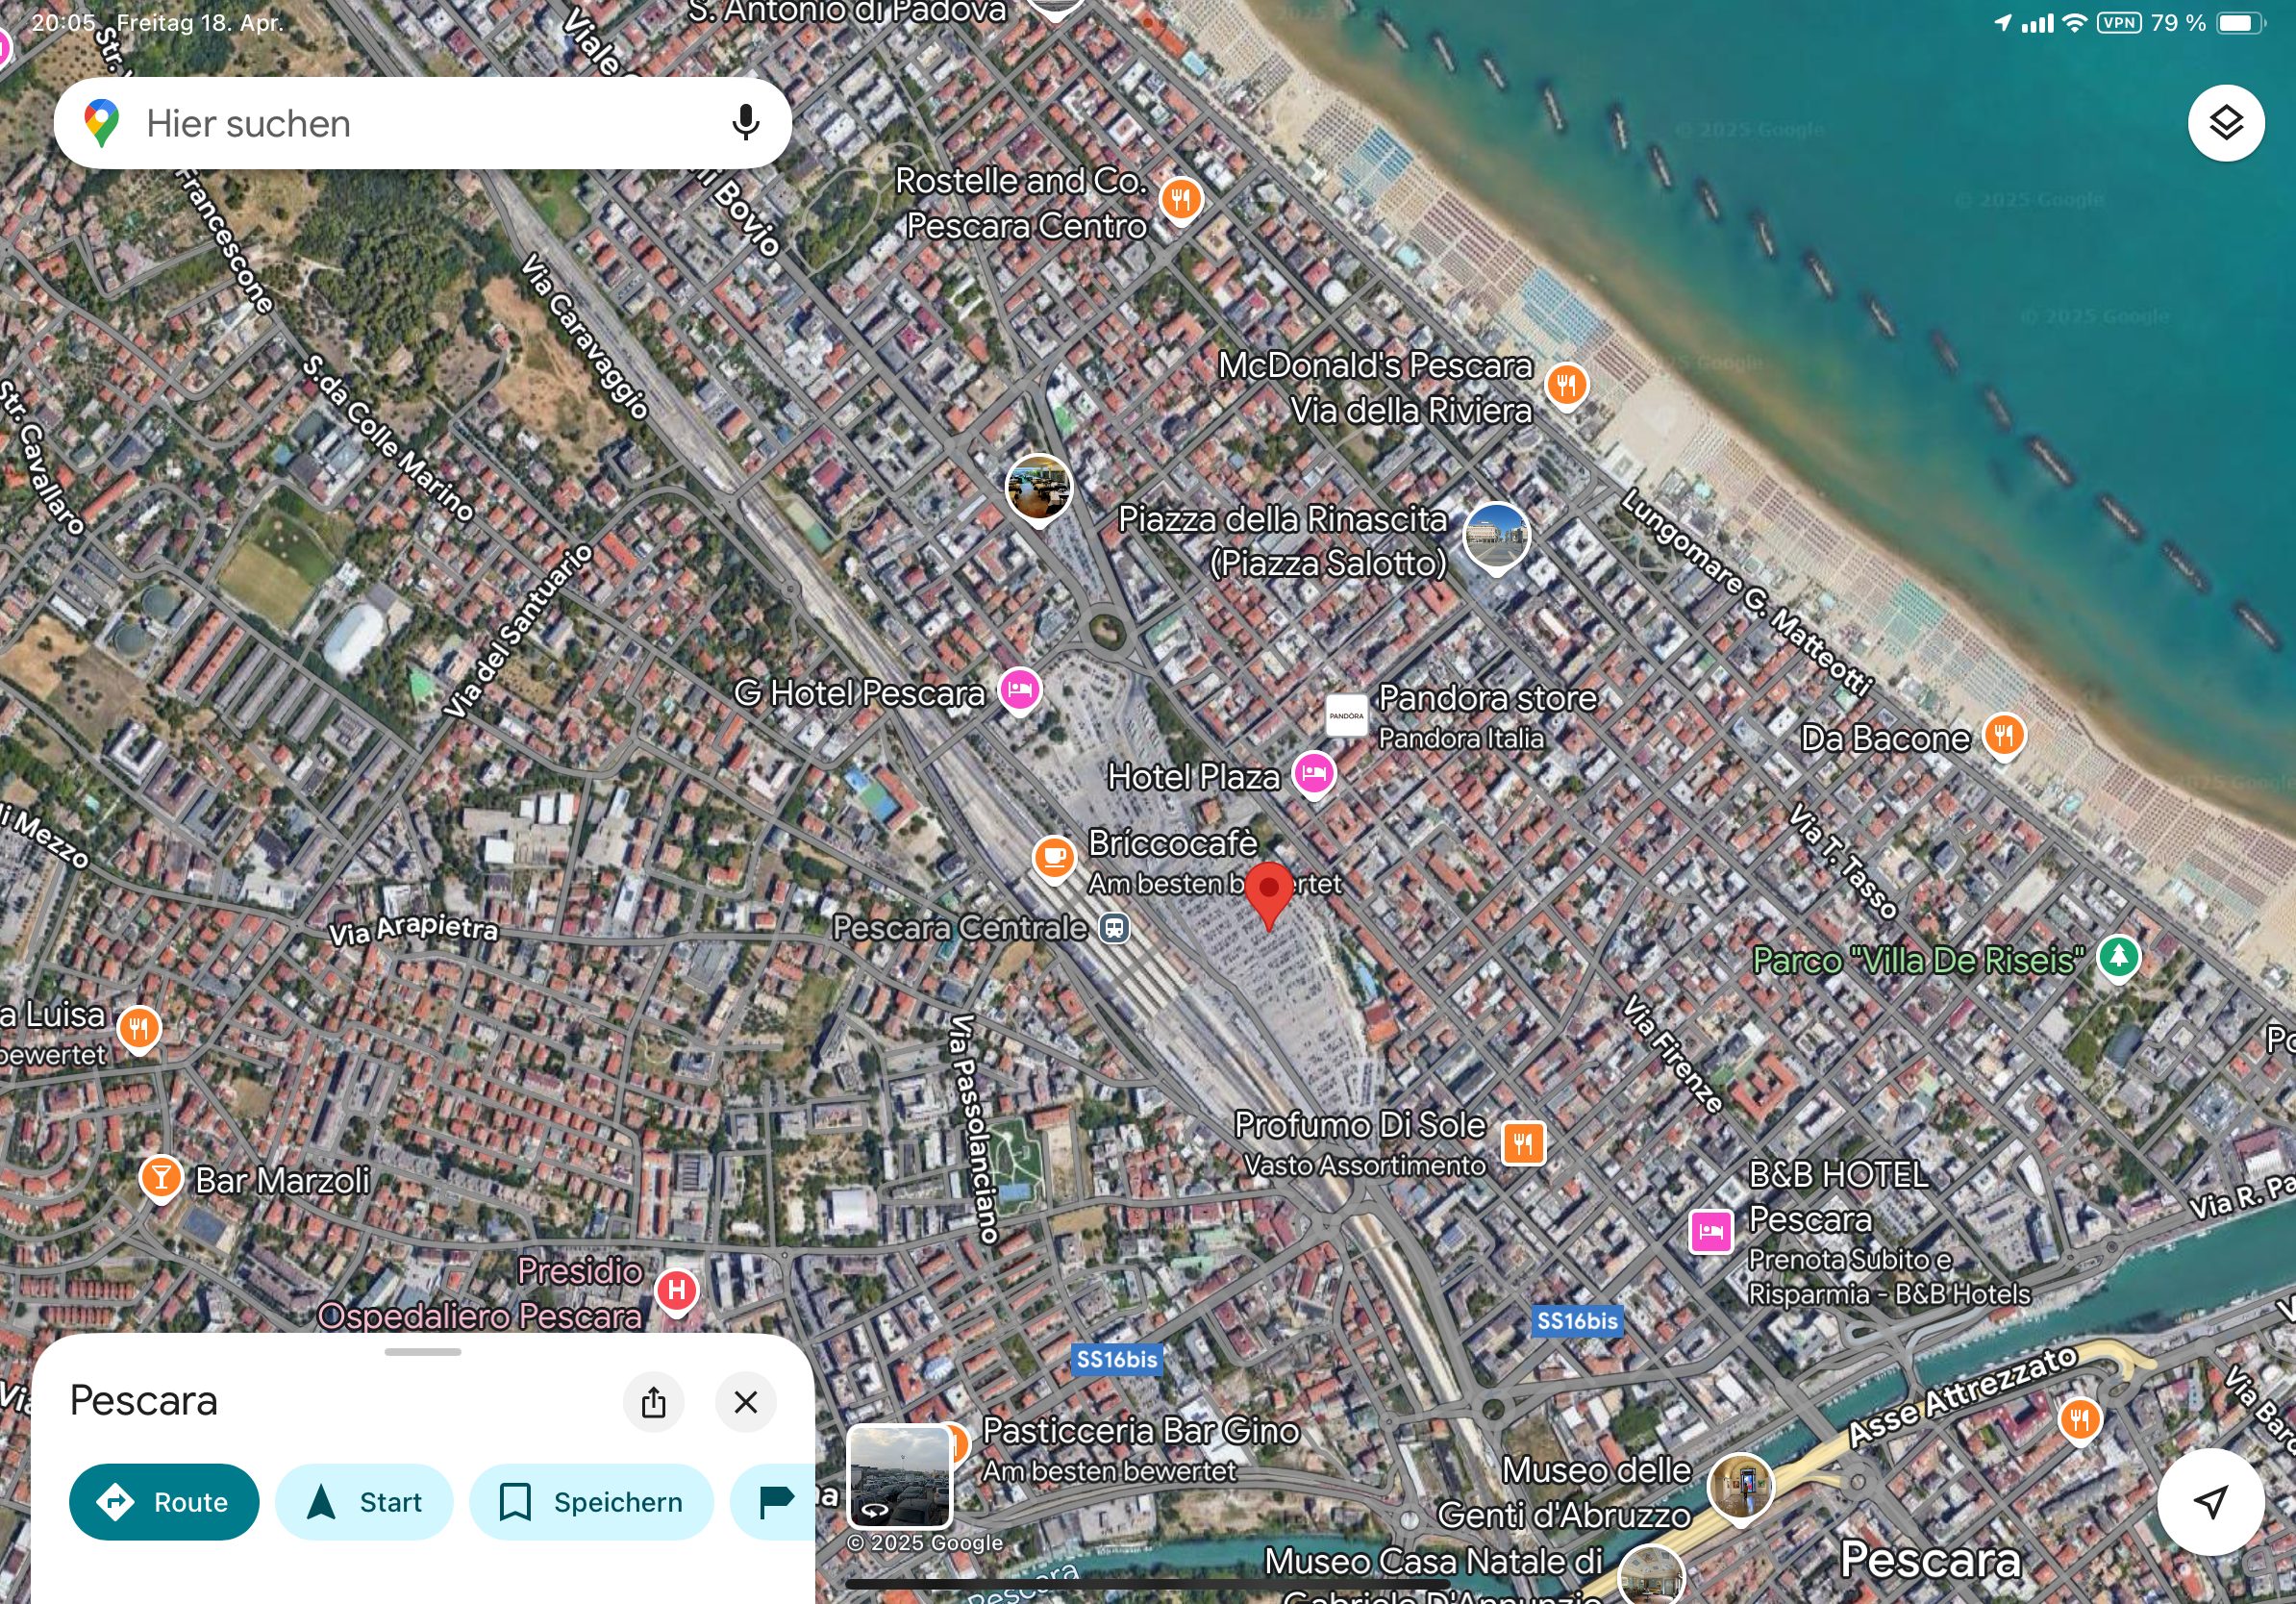The width and height of the screenshot is (2296, 1604).
Task: Tap restaurant icon beside 'a Luisa' label
Action: (139, 1028)
